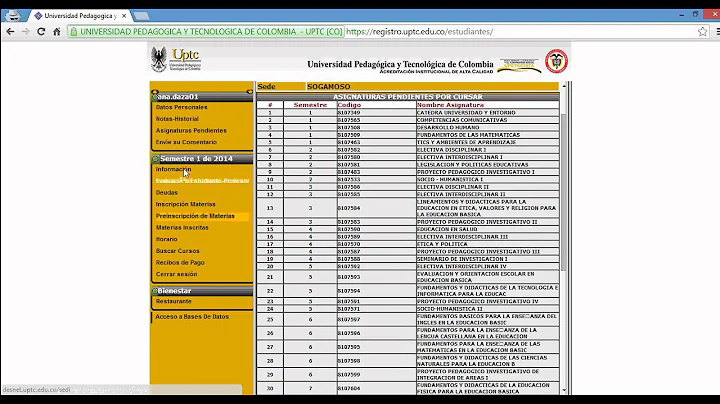Select CATEDRA UNIVERSIDAD Y ENTORNO row text
This screenshot has height=404, width=720.
[x=466, y=112]
